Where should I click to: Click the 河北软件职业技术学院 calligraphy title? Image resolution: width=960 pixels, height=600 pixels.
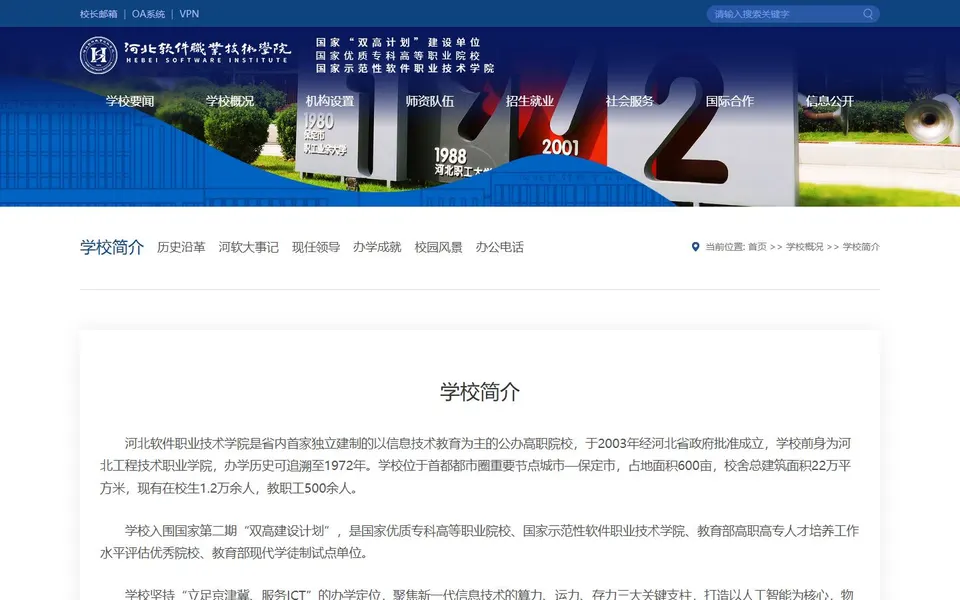pos(207,48)
